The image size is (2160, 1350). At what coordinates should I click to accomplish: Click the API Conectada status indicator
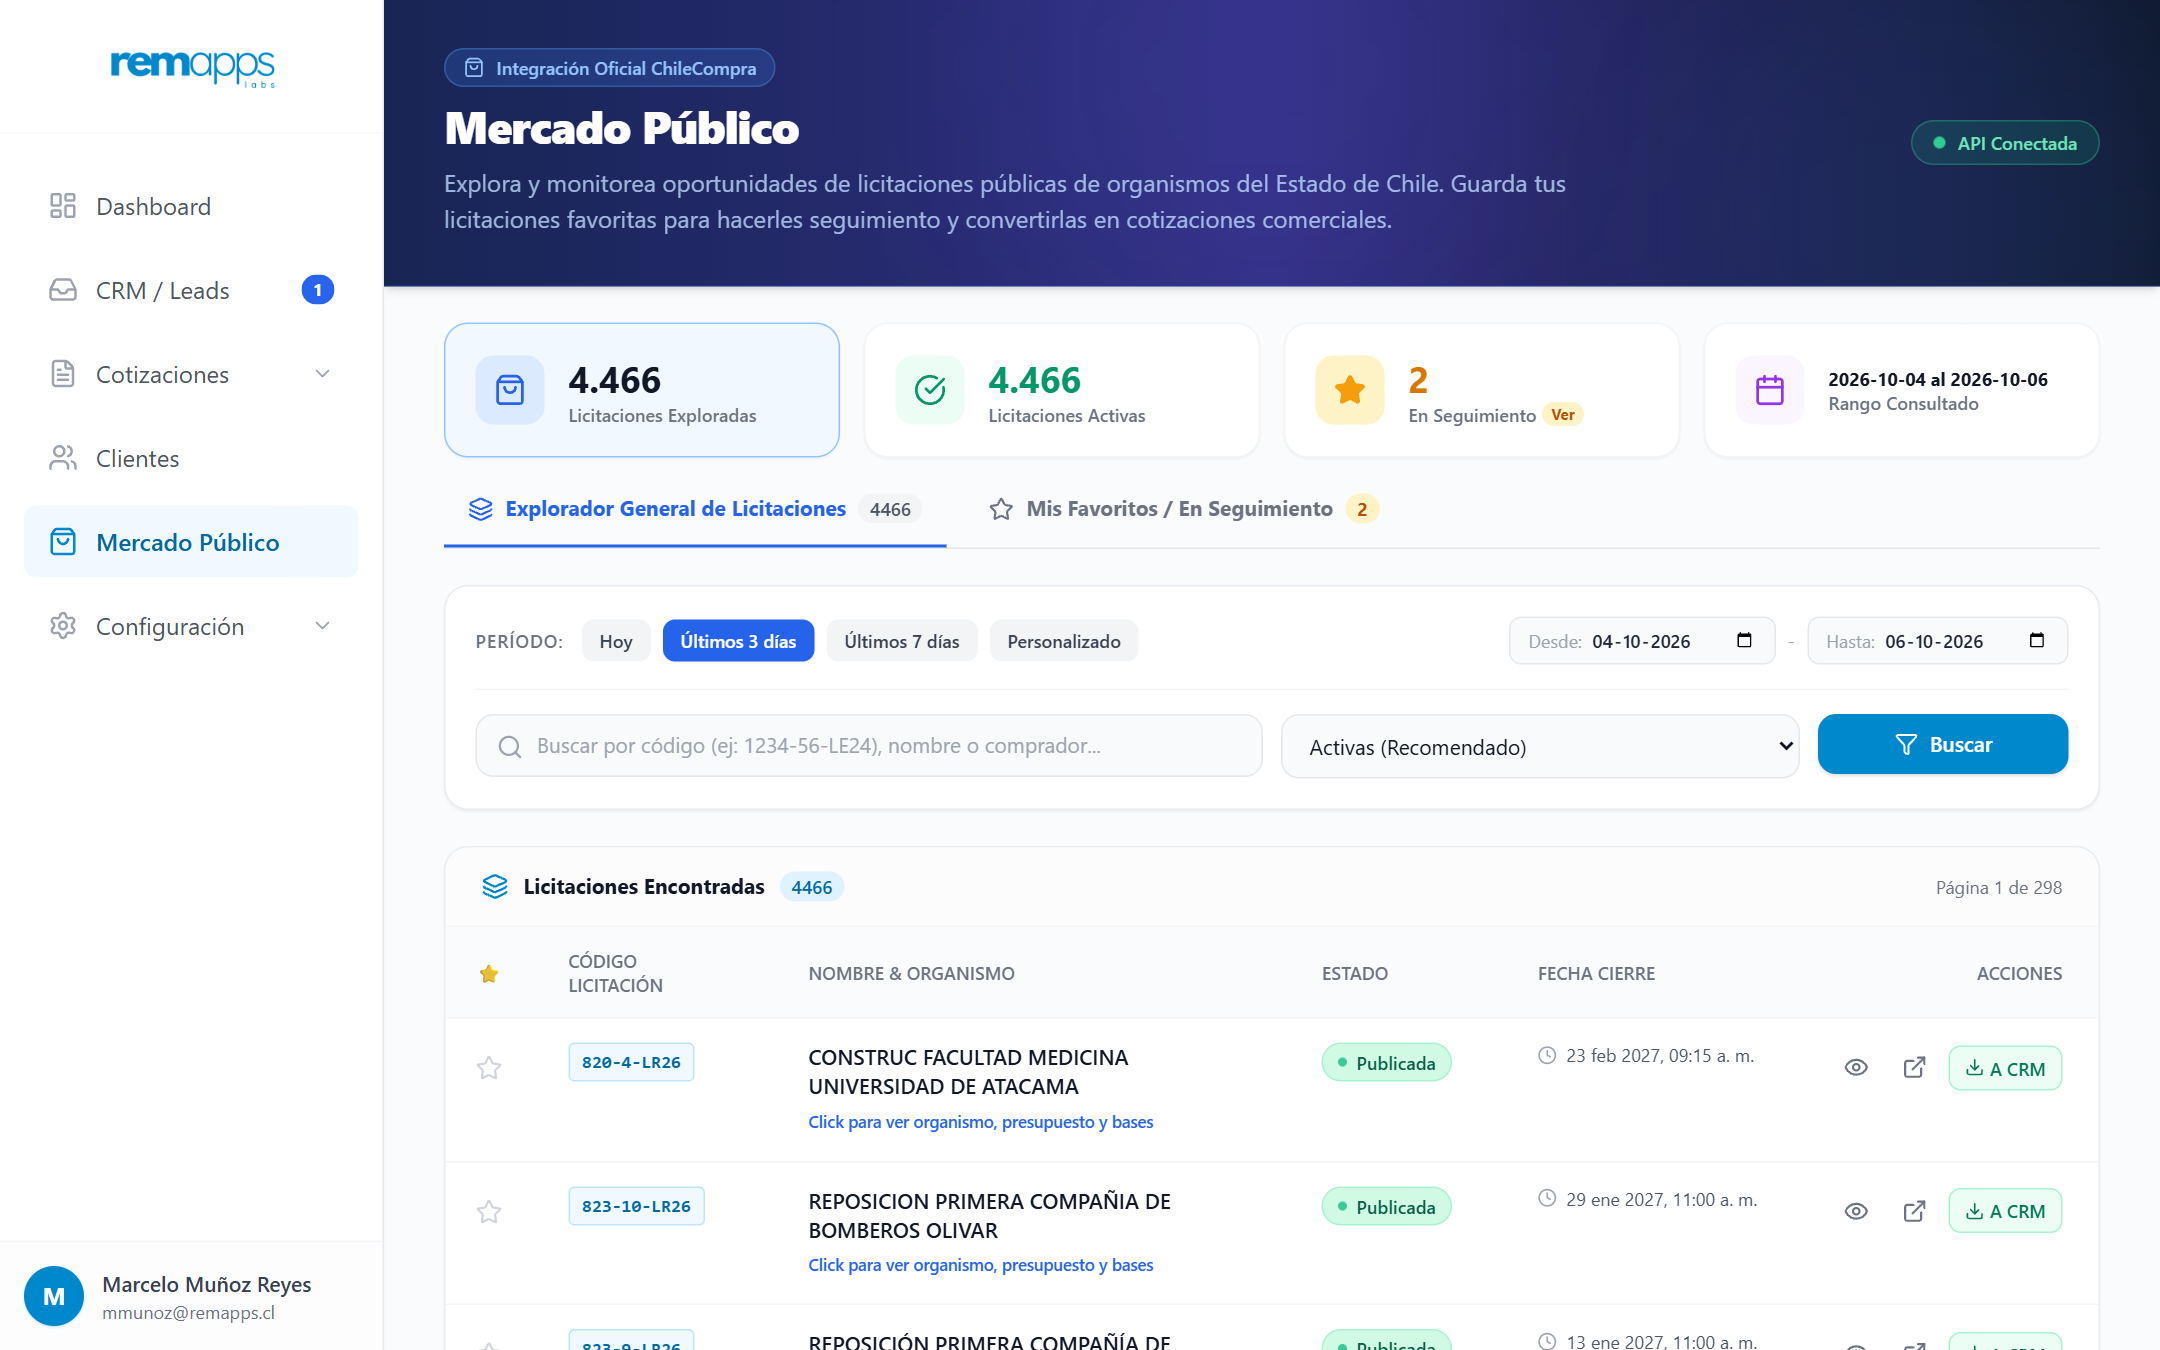tap(2004, 143)
